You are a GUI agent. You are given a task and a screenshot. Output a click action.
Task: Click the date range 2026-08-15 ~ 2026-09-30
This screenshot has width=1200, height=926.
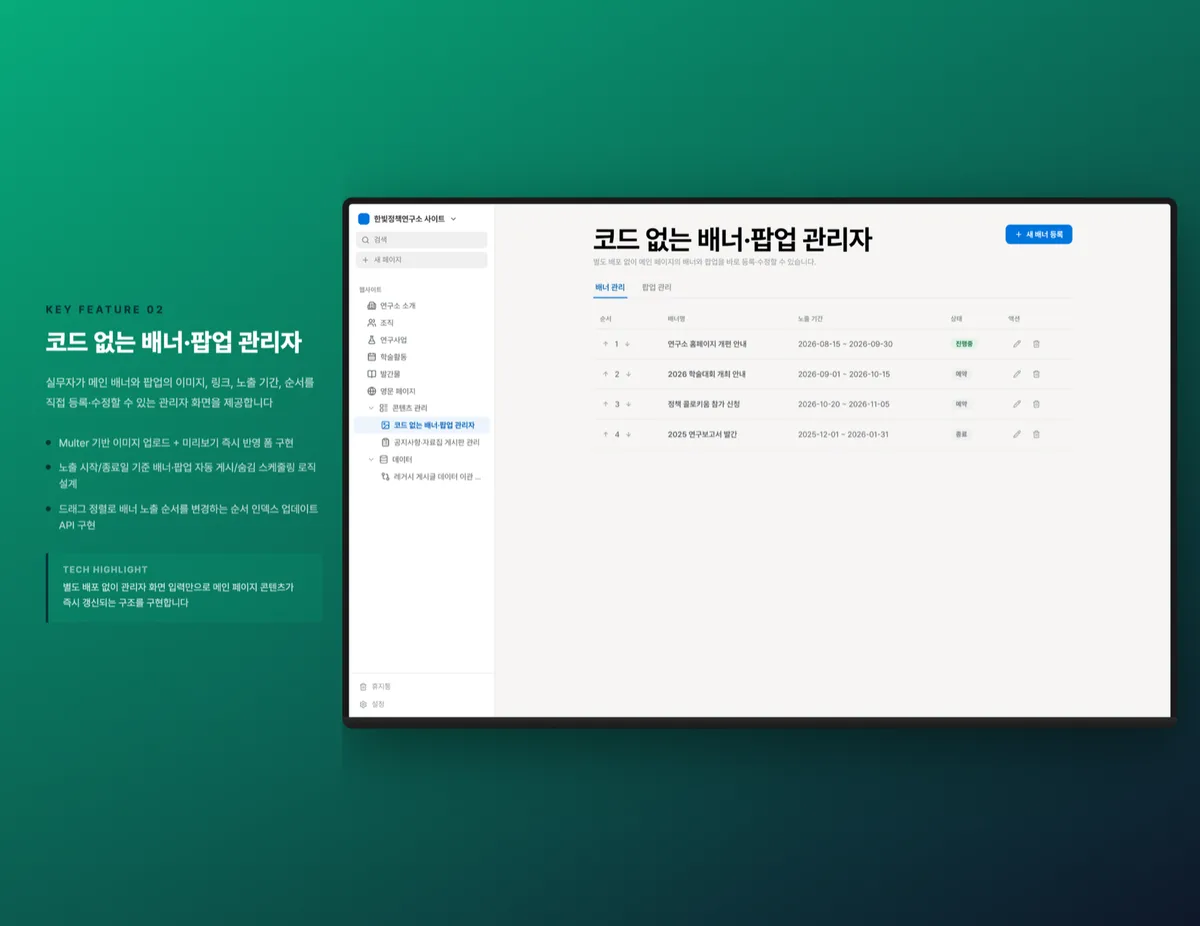tap(845, 344)
